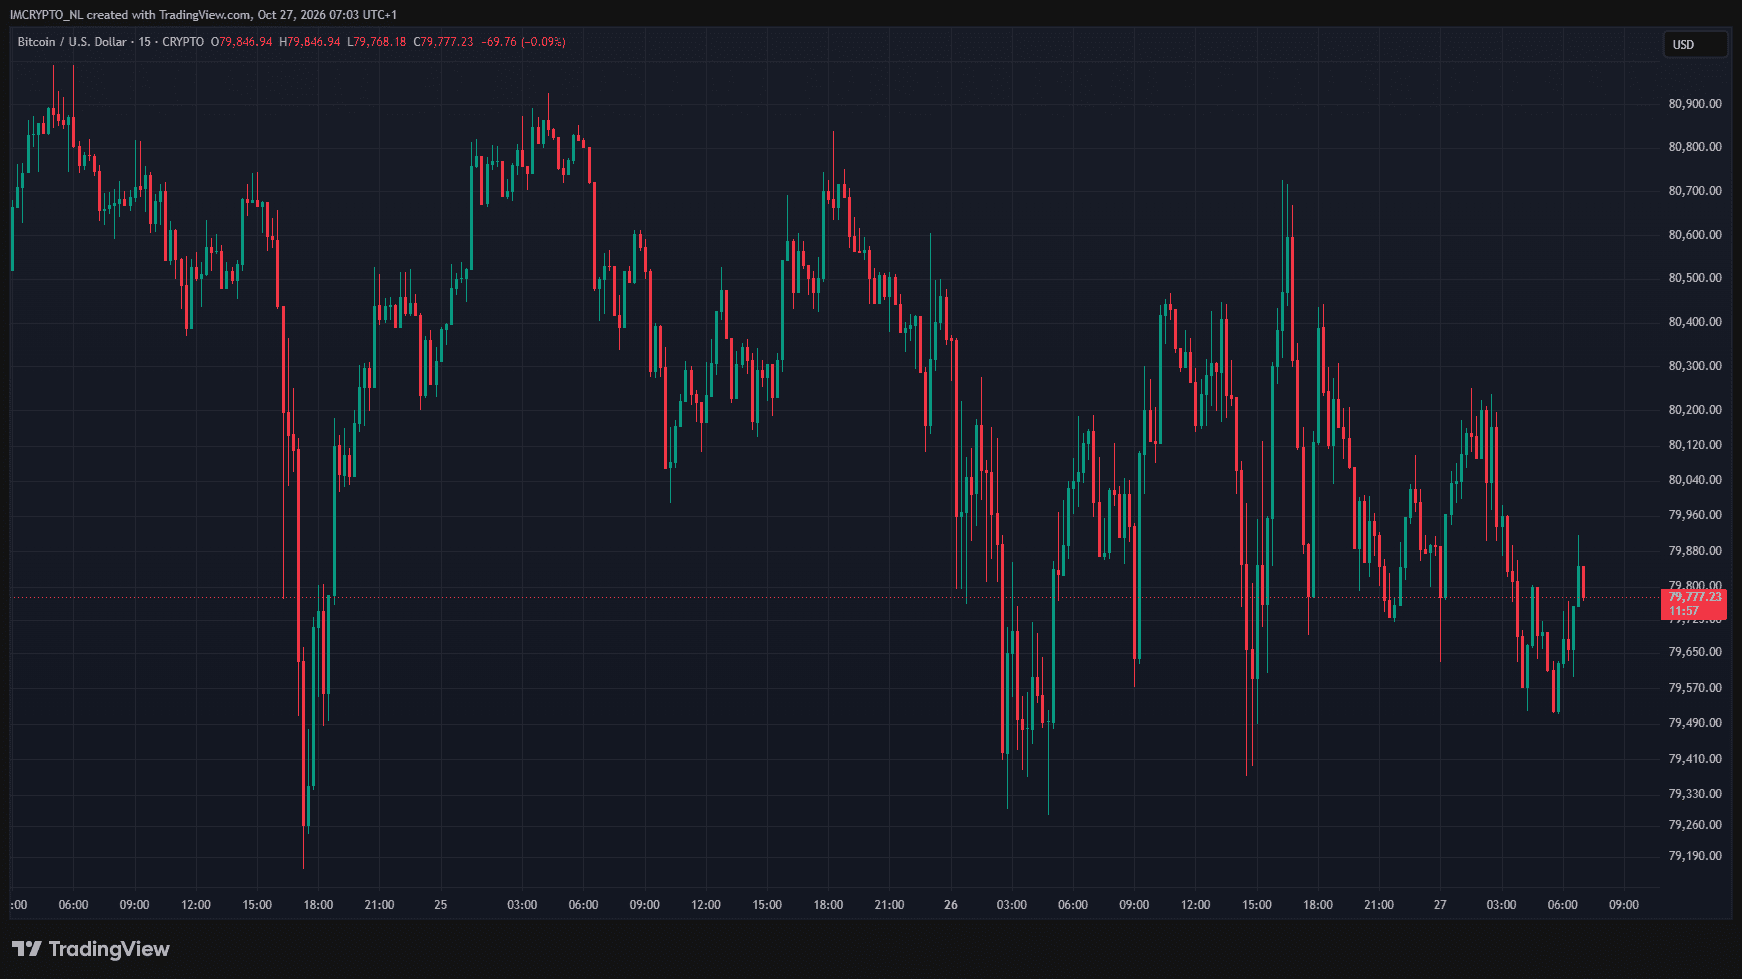Click the 79,260.00 price axis label

click(1695, 825)
